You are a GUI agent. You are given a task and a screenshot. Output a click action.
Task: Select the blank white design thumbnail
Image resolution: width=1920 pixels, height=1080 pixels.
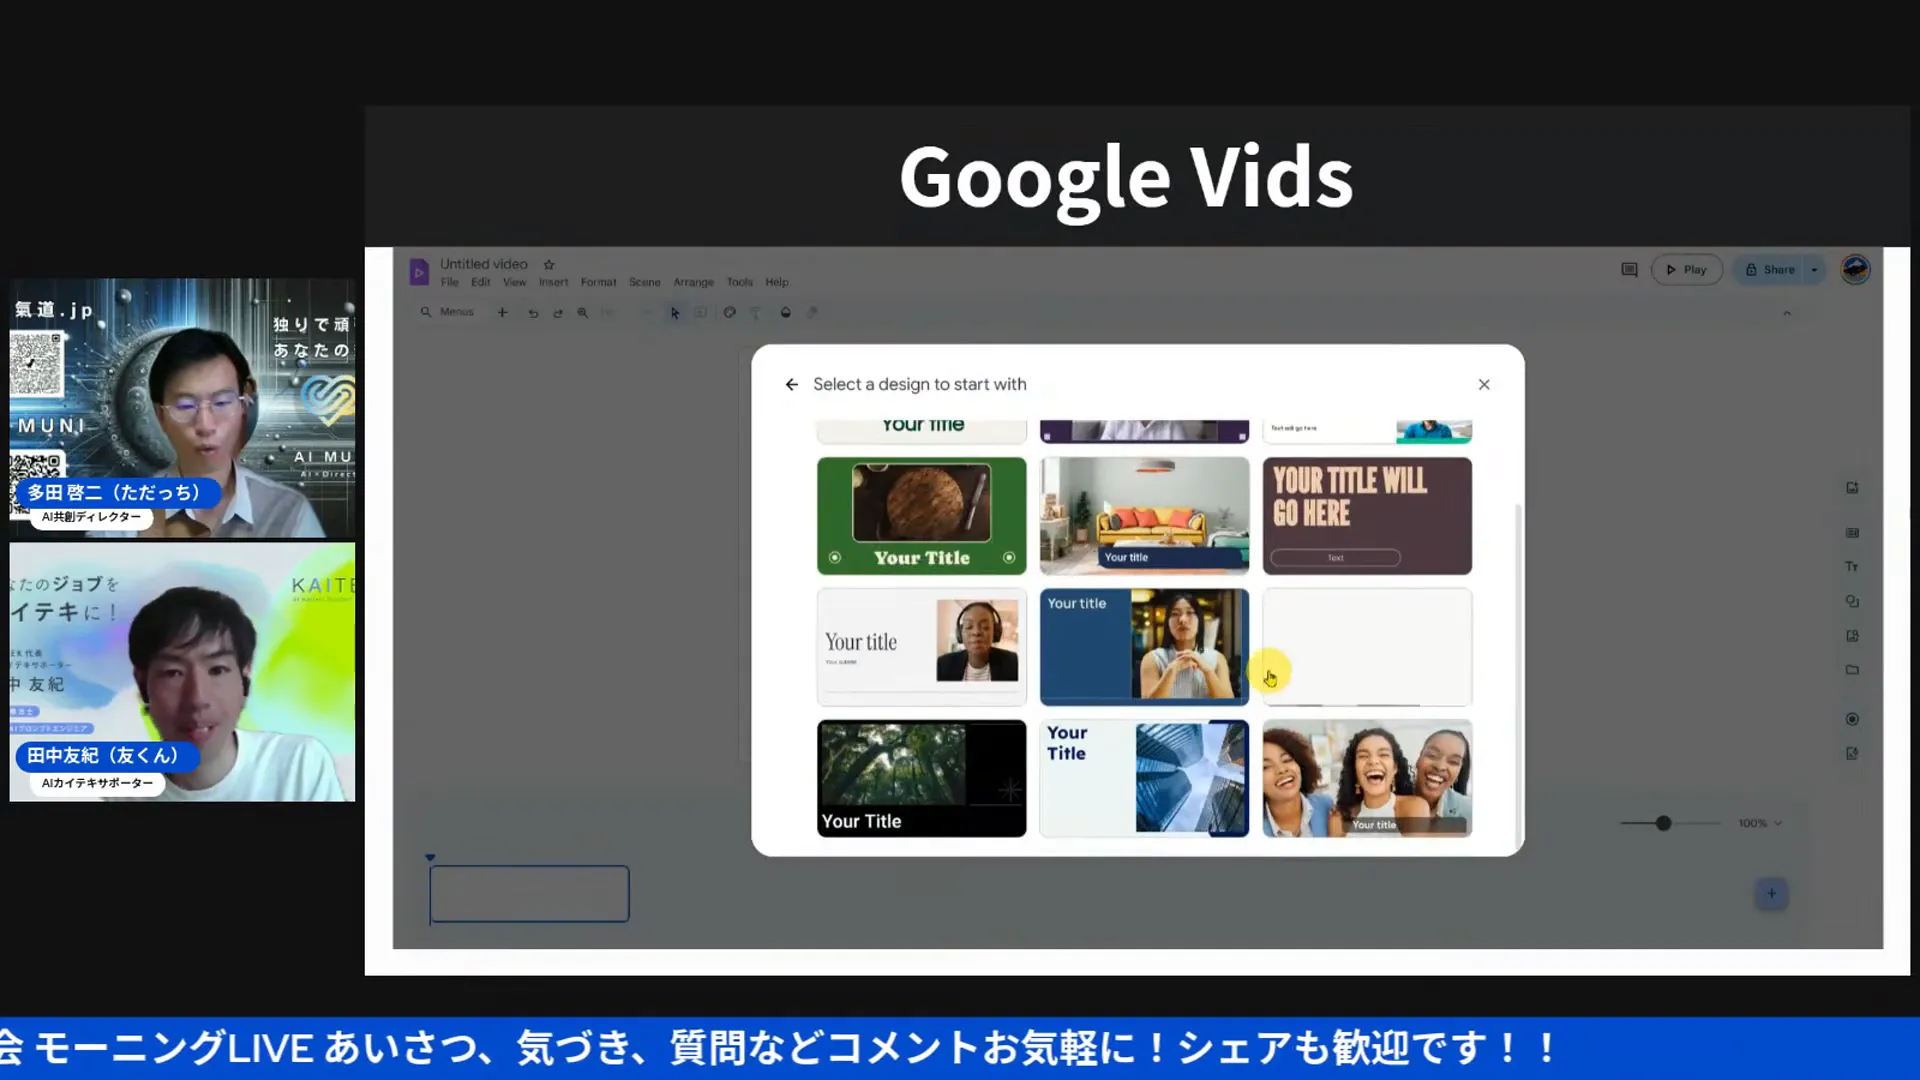tap(1367, 647)
